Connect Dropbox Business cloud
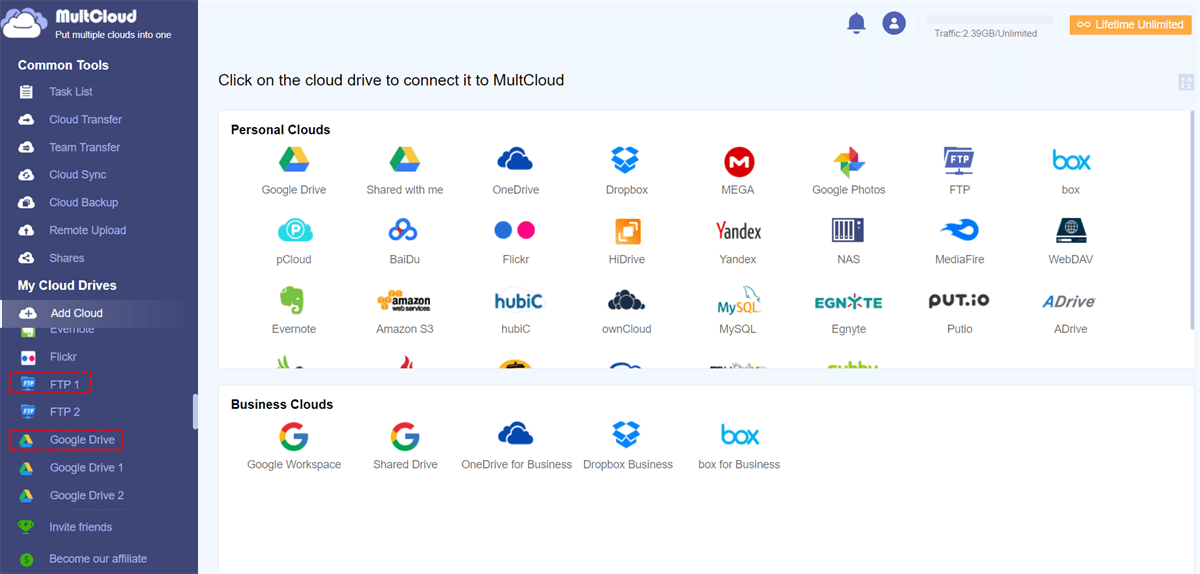The width and height of the screenshot is (1200, 574). click(627, 446)
